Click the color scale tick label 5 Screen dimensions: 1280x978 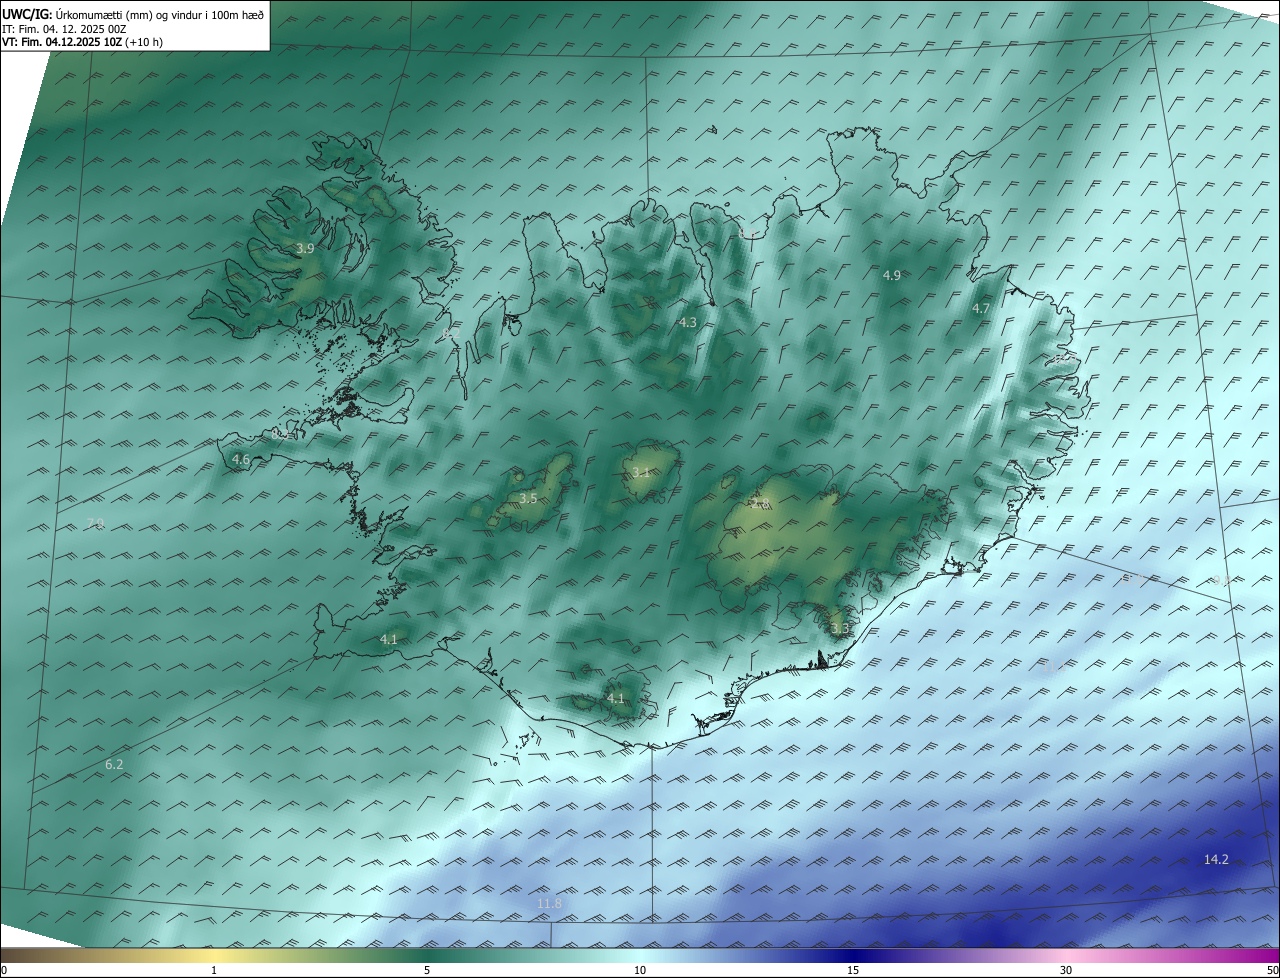(427, 970)
